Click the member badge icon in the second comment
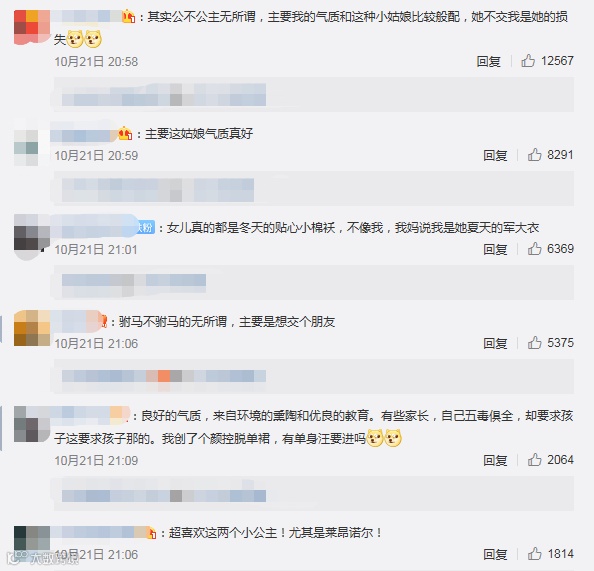The width and height of the screenshot is (594, 571). point(125,133)
